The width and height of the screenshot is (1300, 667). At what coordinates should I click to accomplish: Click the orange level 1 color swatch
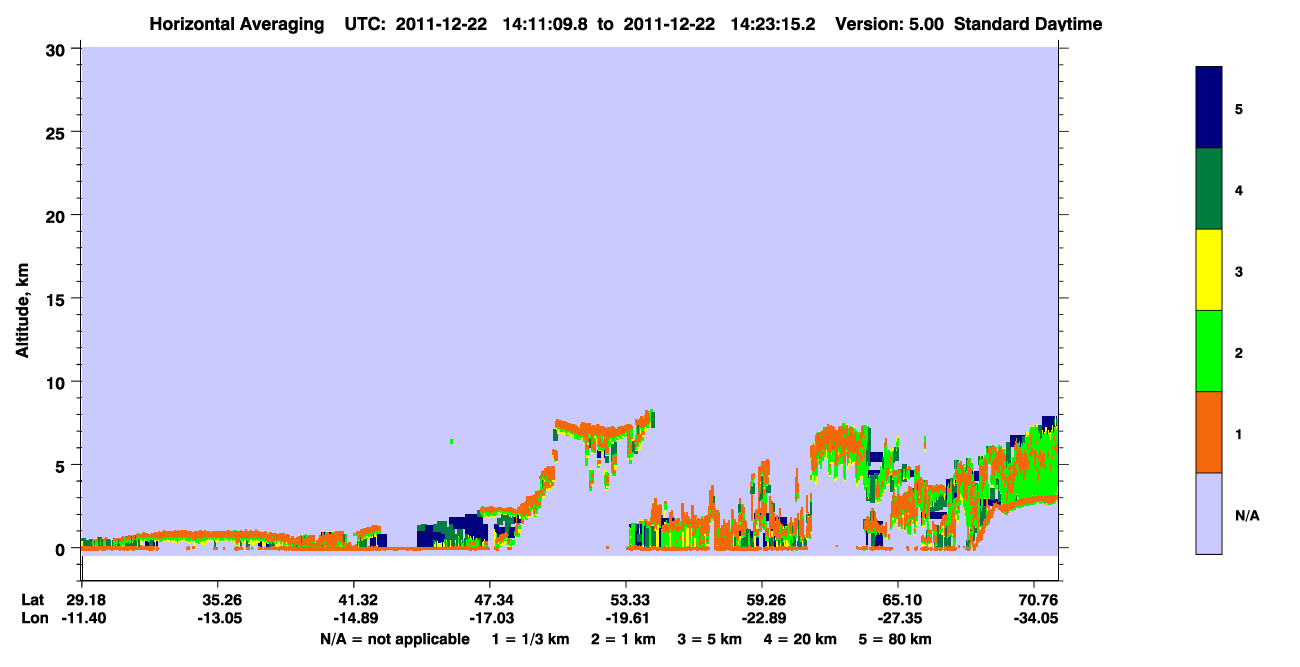point(1209,432)
